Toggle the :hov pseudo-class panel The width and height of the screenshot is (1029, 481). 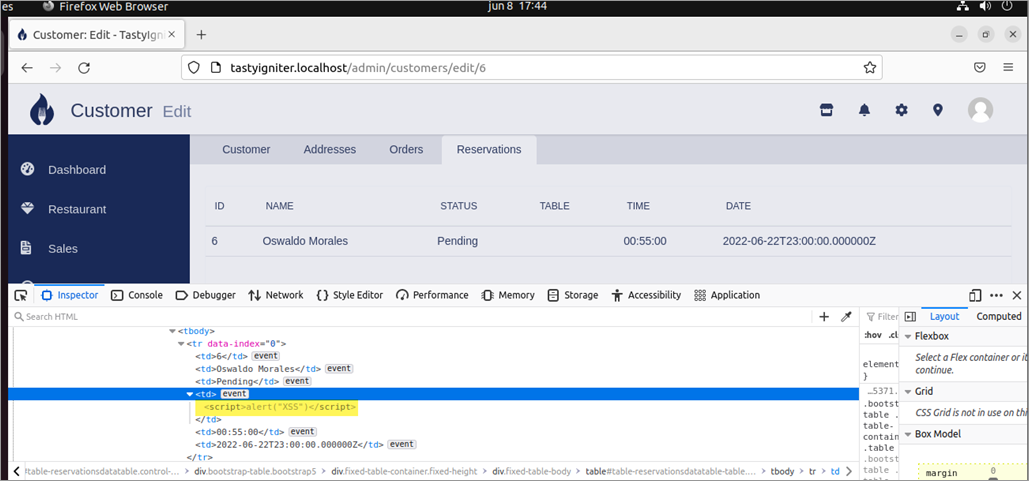[x=873, y=335]
